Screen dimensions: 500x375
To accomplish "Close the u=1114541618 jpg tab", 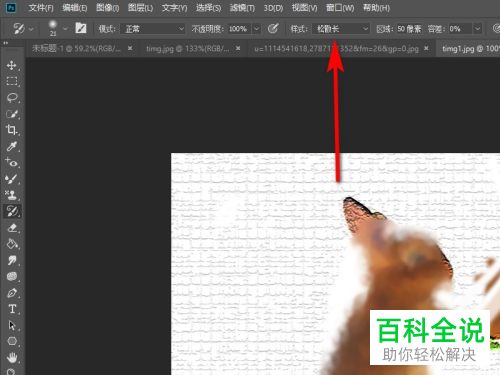I will pyautogui.click(x=426, y=49).
